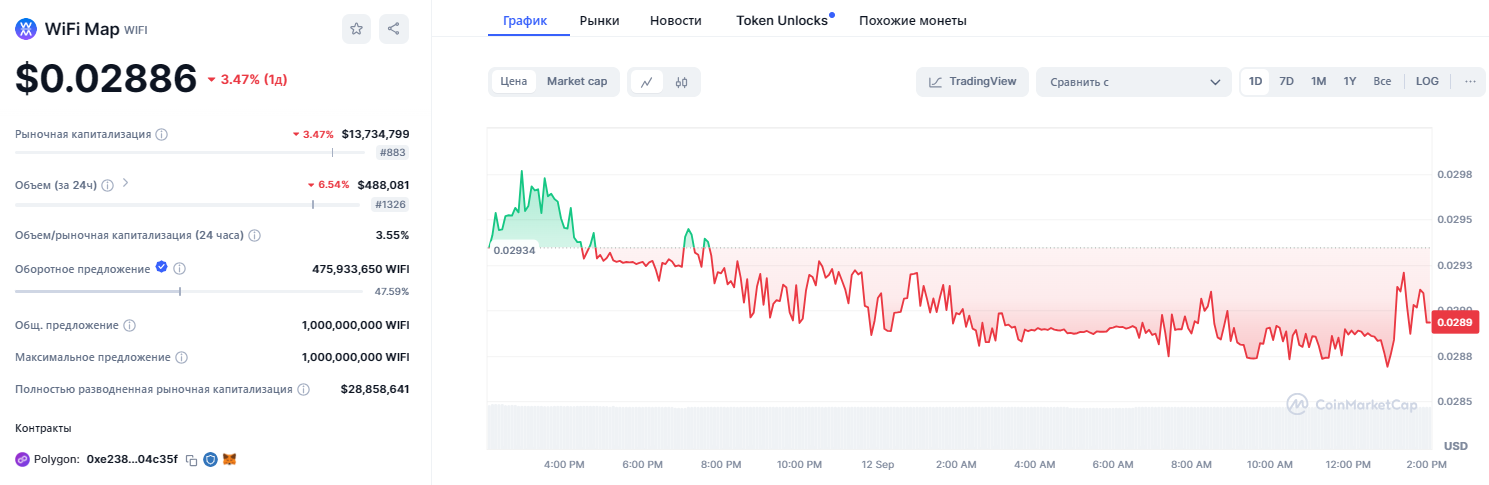Viewport: 1489px width, 485px height.
Task: Click the MetaMask fox icon
Action: tap(229, 459)
